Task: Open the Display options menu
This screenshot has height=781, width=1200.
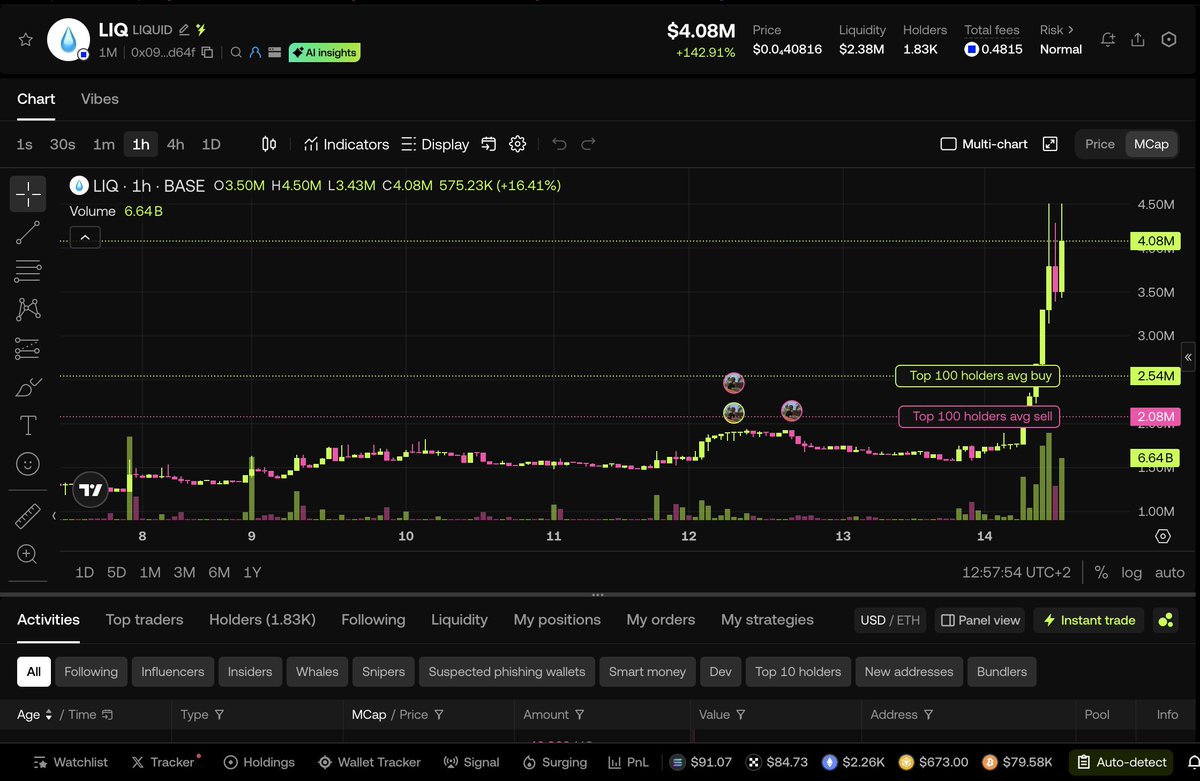Action: coord(435,144)
